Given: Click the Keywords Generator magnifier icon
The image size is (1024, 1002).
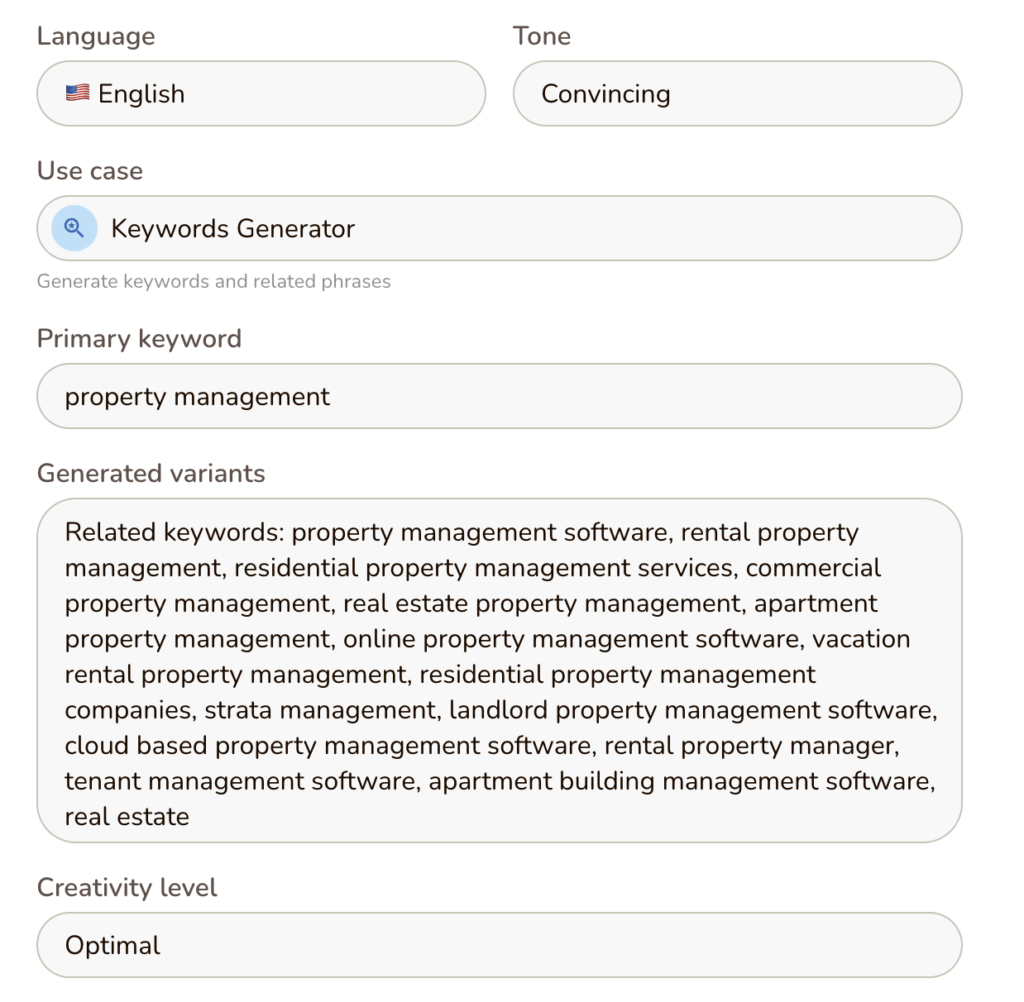Looking at the screenshot, I should point(74,228).
